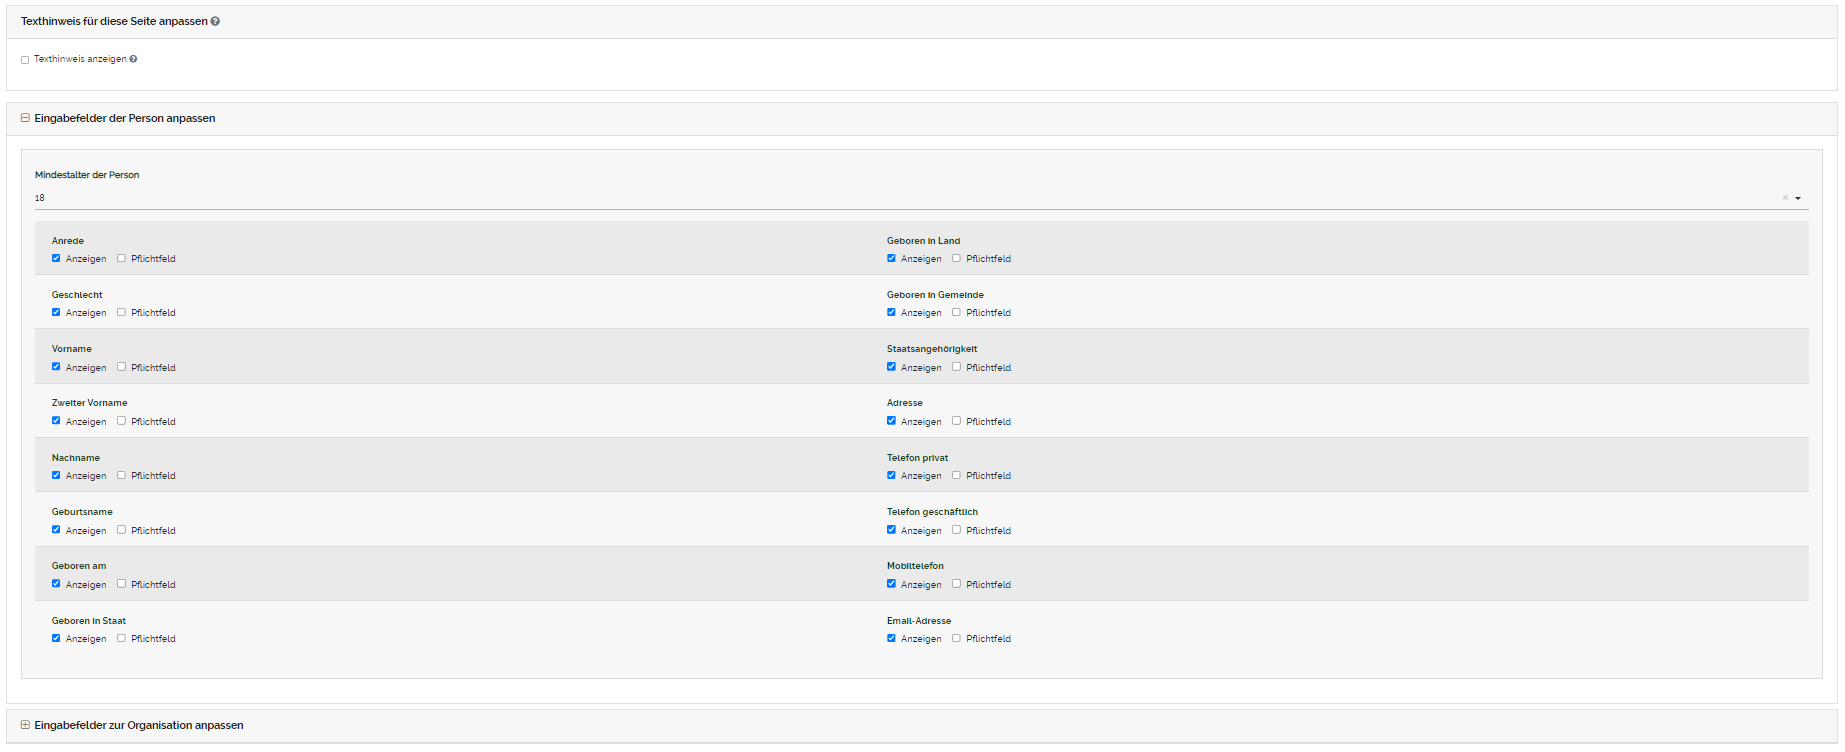Clear the Mindestalter selection with the x icon
The image size is (1845, 752).
1785,198
